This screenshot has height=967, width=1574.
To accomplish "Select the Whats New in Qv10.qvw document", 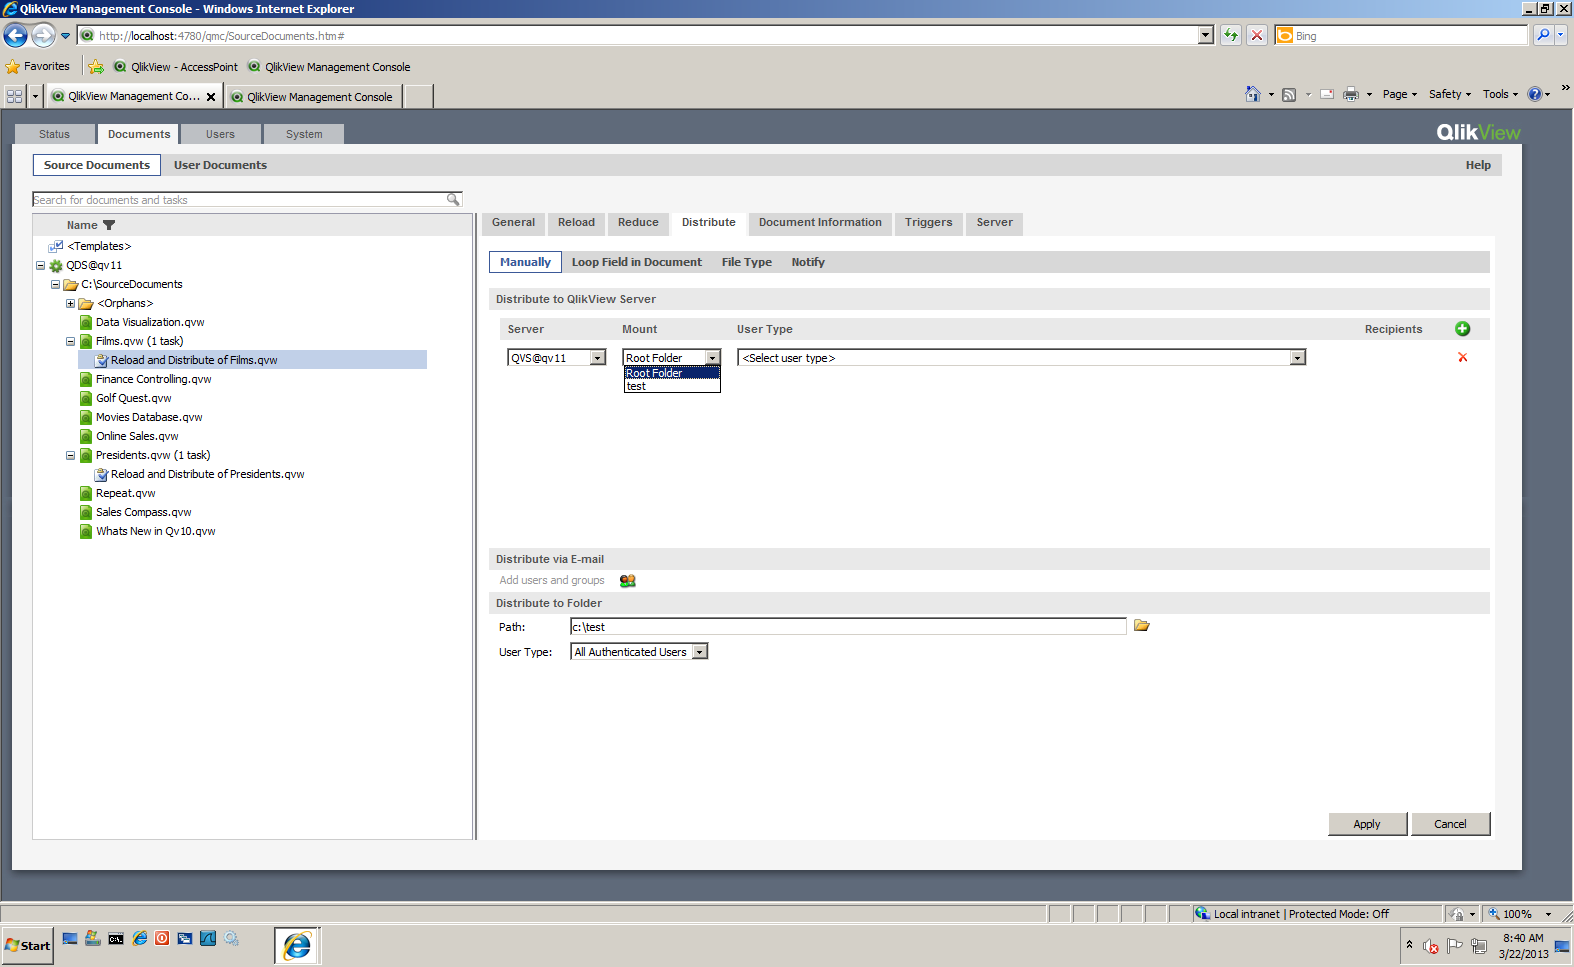I will tap(155, 531).
